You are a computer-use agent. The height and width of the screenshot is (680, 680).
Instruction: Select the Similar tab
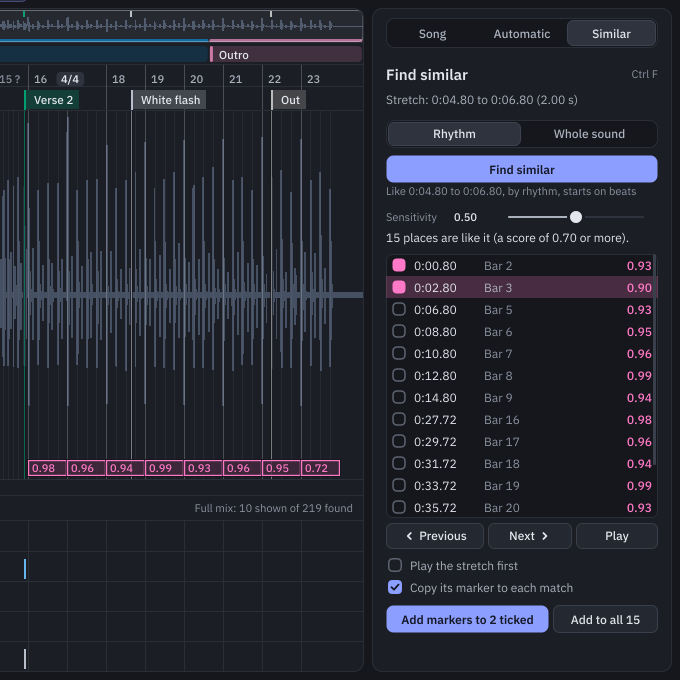(x=611, y=33)
